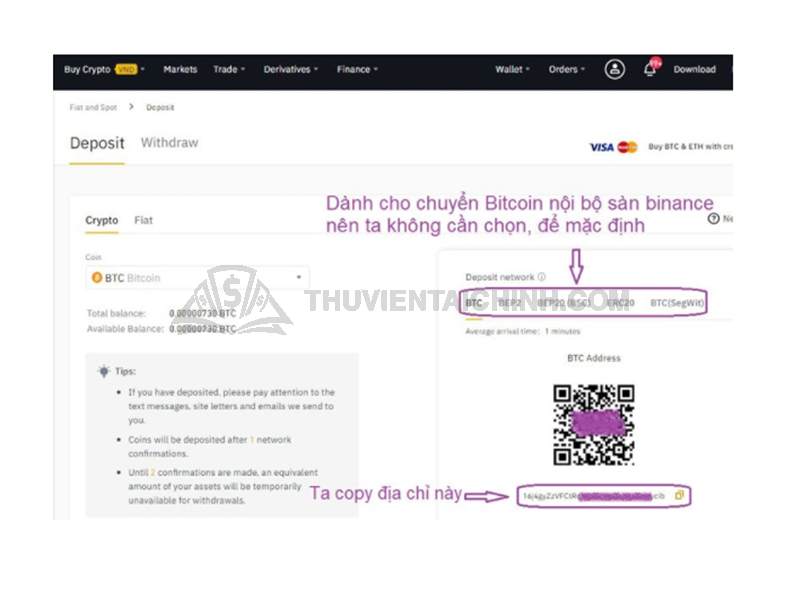Select the Crypto tab
Screen dimensions: 800x600
(x=102, y=220)
